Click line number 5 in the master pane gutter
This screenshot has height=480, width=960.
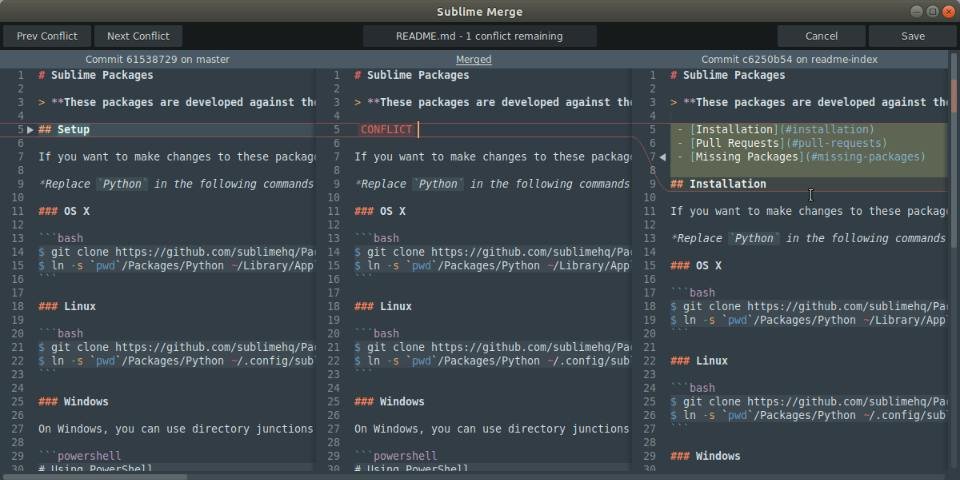21,130
